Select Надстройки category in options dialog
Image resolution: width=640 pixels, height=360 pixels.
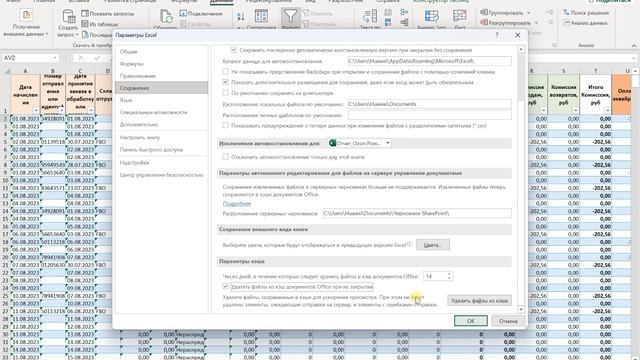(x=161, y=163)
